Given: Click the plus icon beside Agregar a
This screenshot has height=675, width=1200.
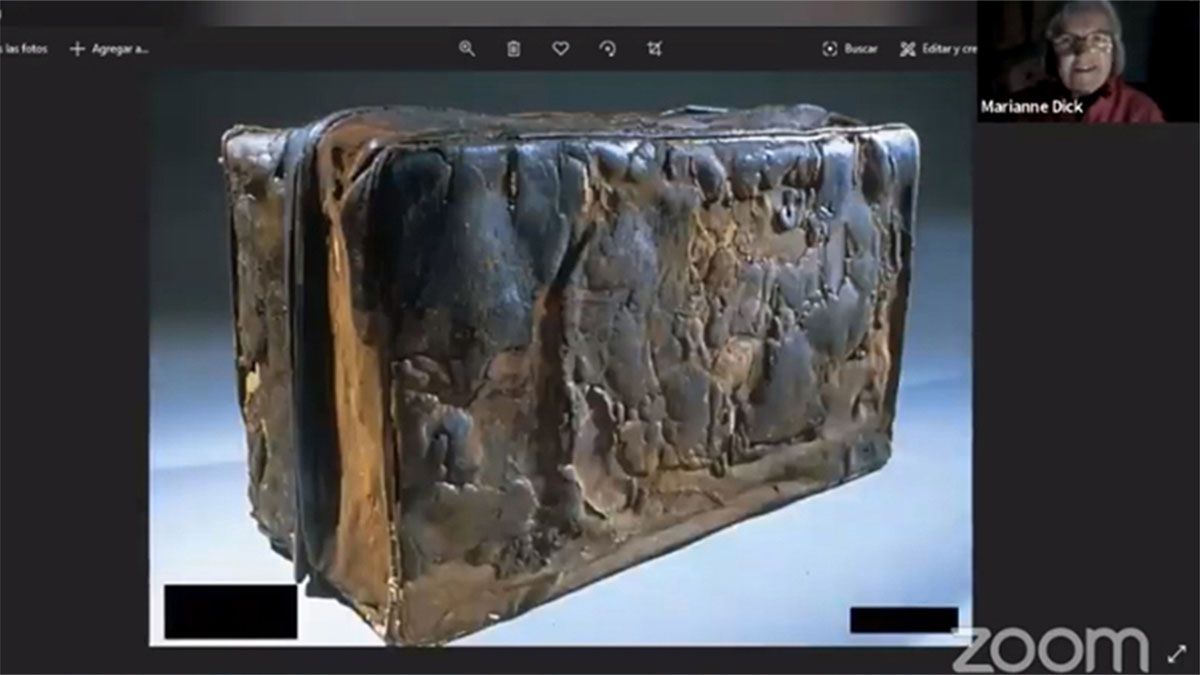Looking at the screenshot, I should [77, 49].
